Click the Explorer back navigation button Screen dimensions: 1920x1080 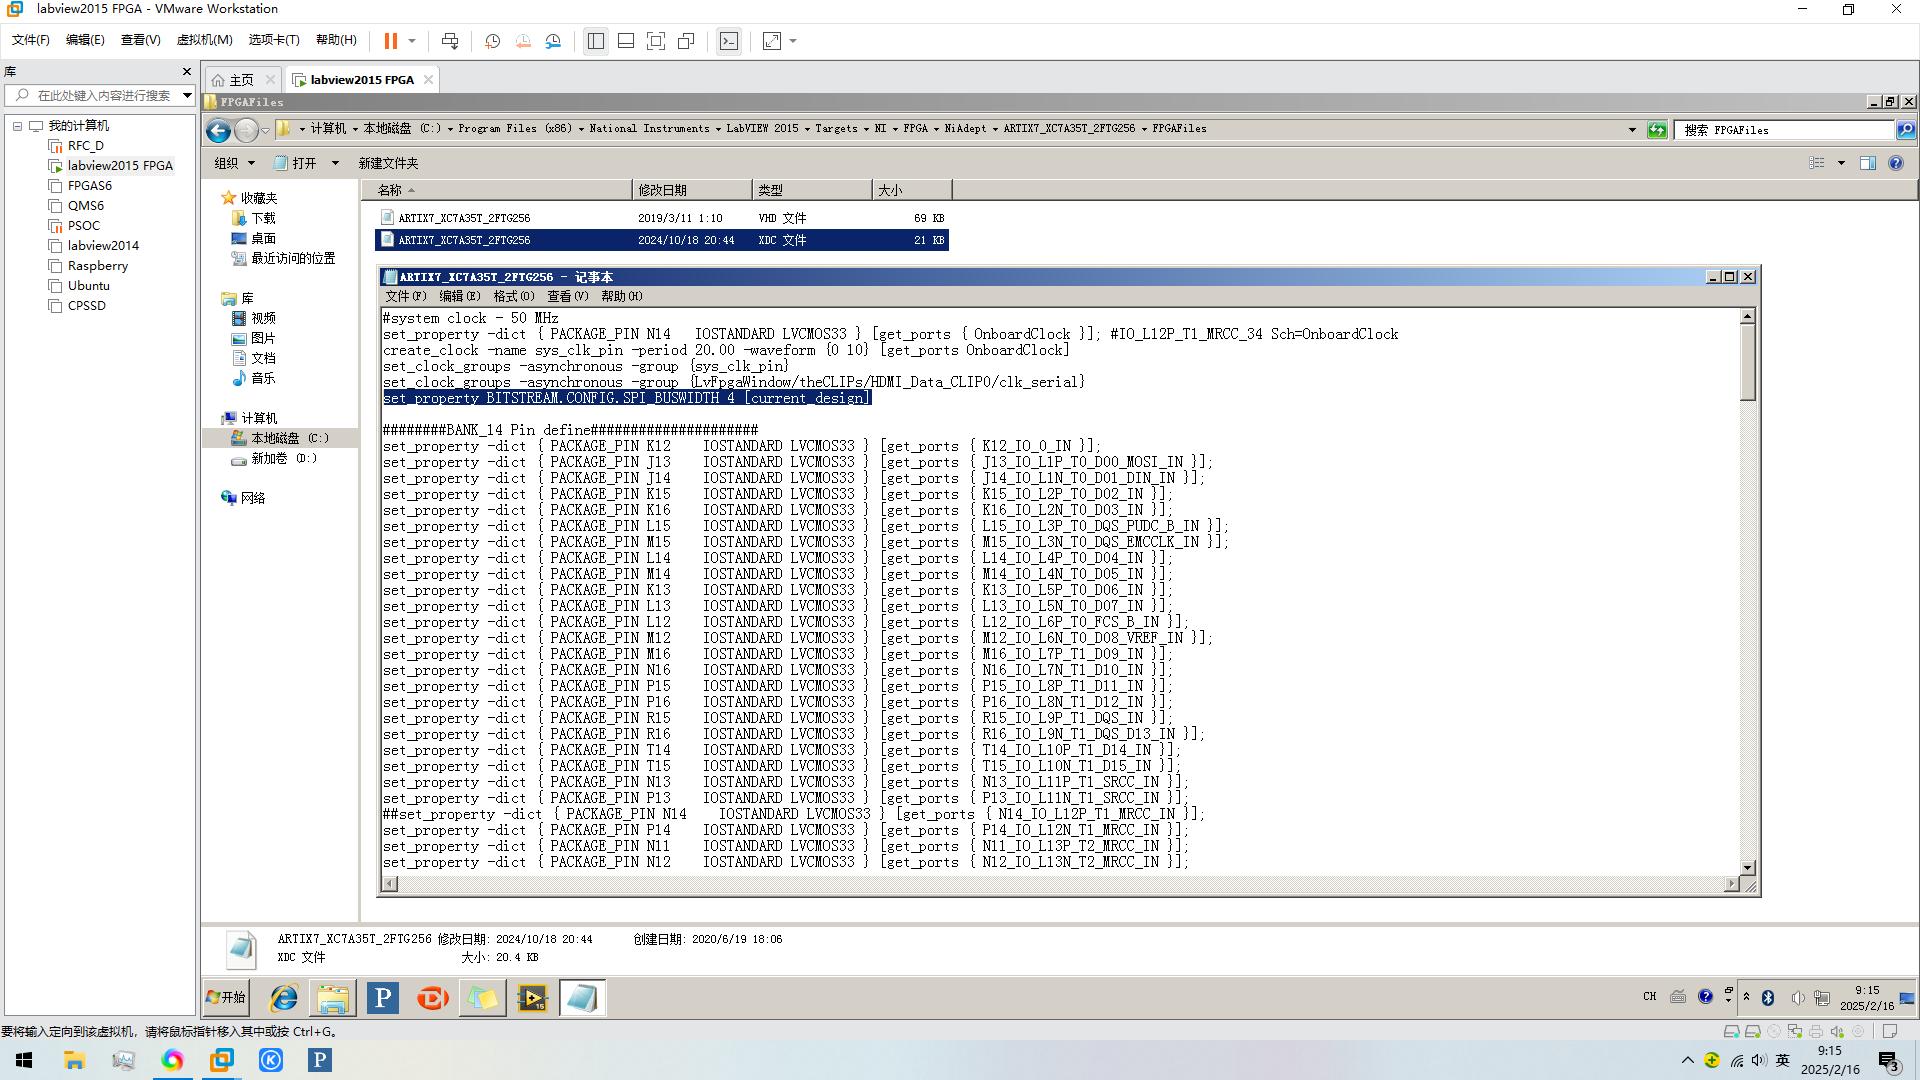(218, 130)
